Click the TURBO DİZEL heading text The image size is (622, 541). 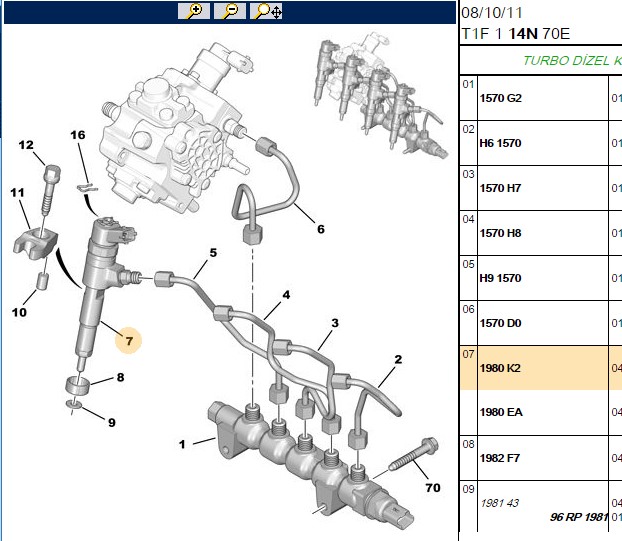[572, 60]
